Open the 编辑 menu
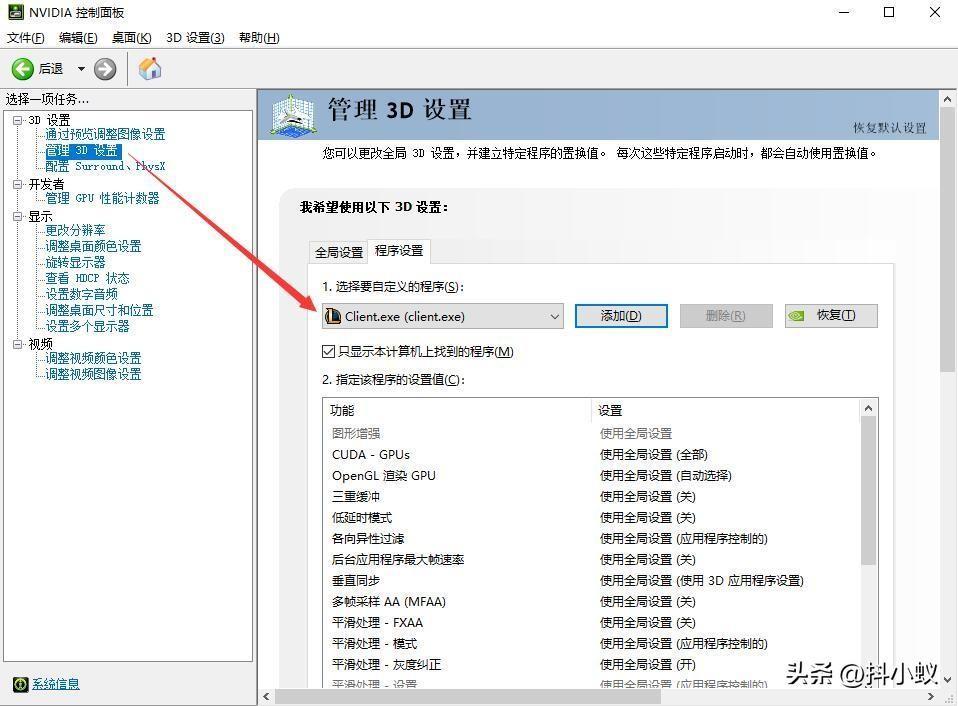958x706 pixels. (x=78, y=38)
